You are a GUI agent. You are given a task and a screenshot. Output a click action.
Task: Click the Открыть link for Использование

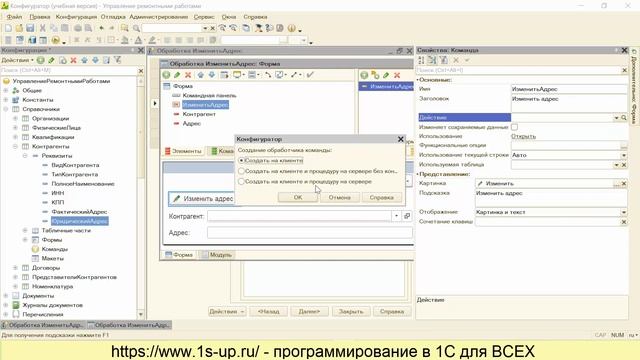523,136
